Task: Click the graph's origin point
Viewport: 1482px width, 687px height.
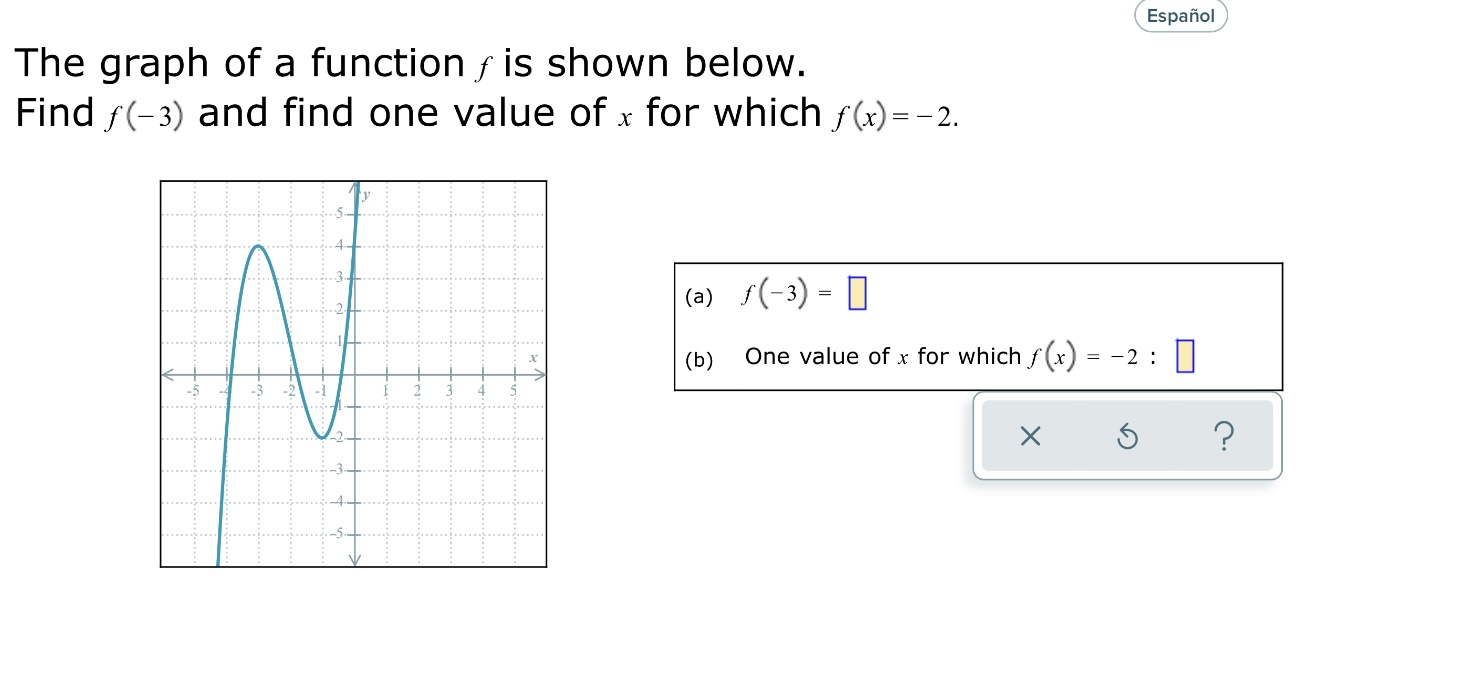Action: click(x=354, y=375)
